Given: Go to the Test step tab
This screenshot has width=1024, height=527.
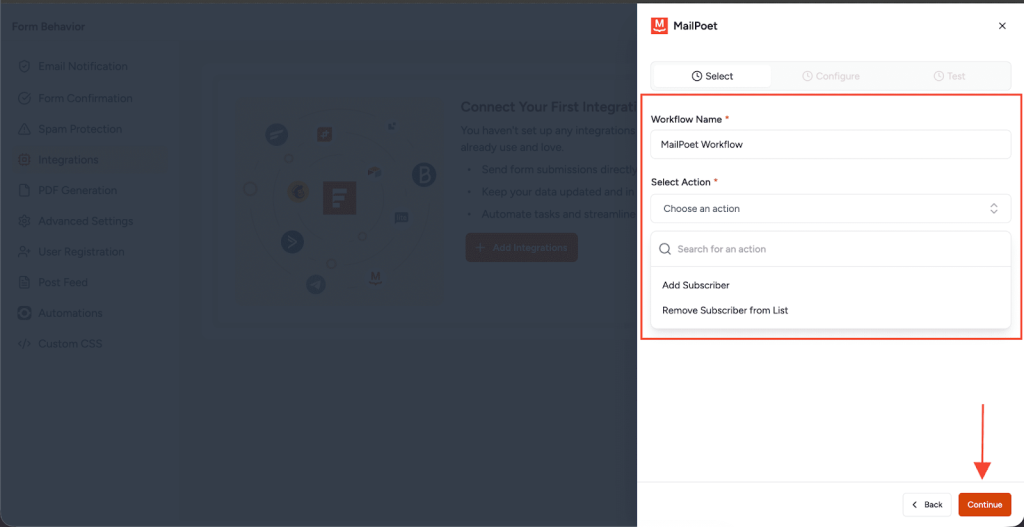Looking at the screenshot, I should point(949,76).
